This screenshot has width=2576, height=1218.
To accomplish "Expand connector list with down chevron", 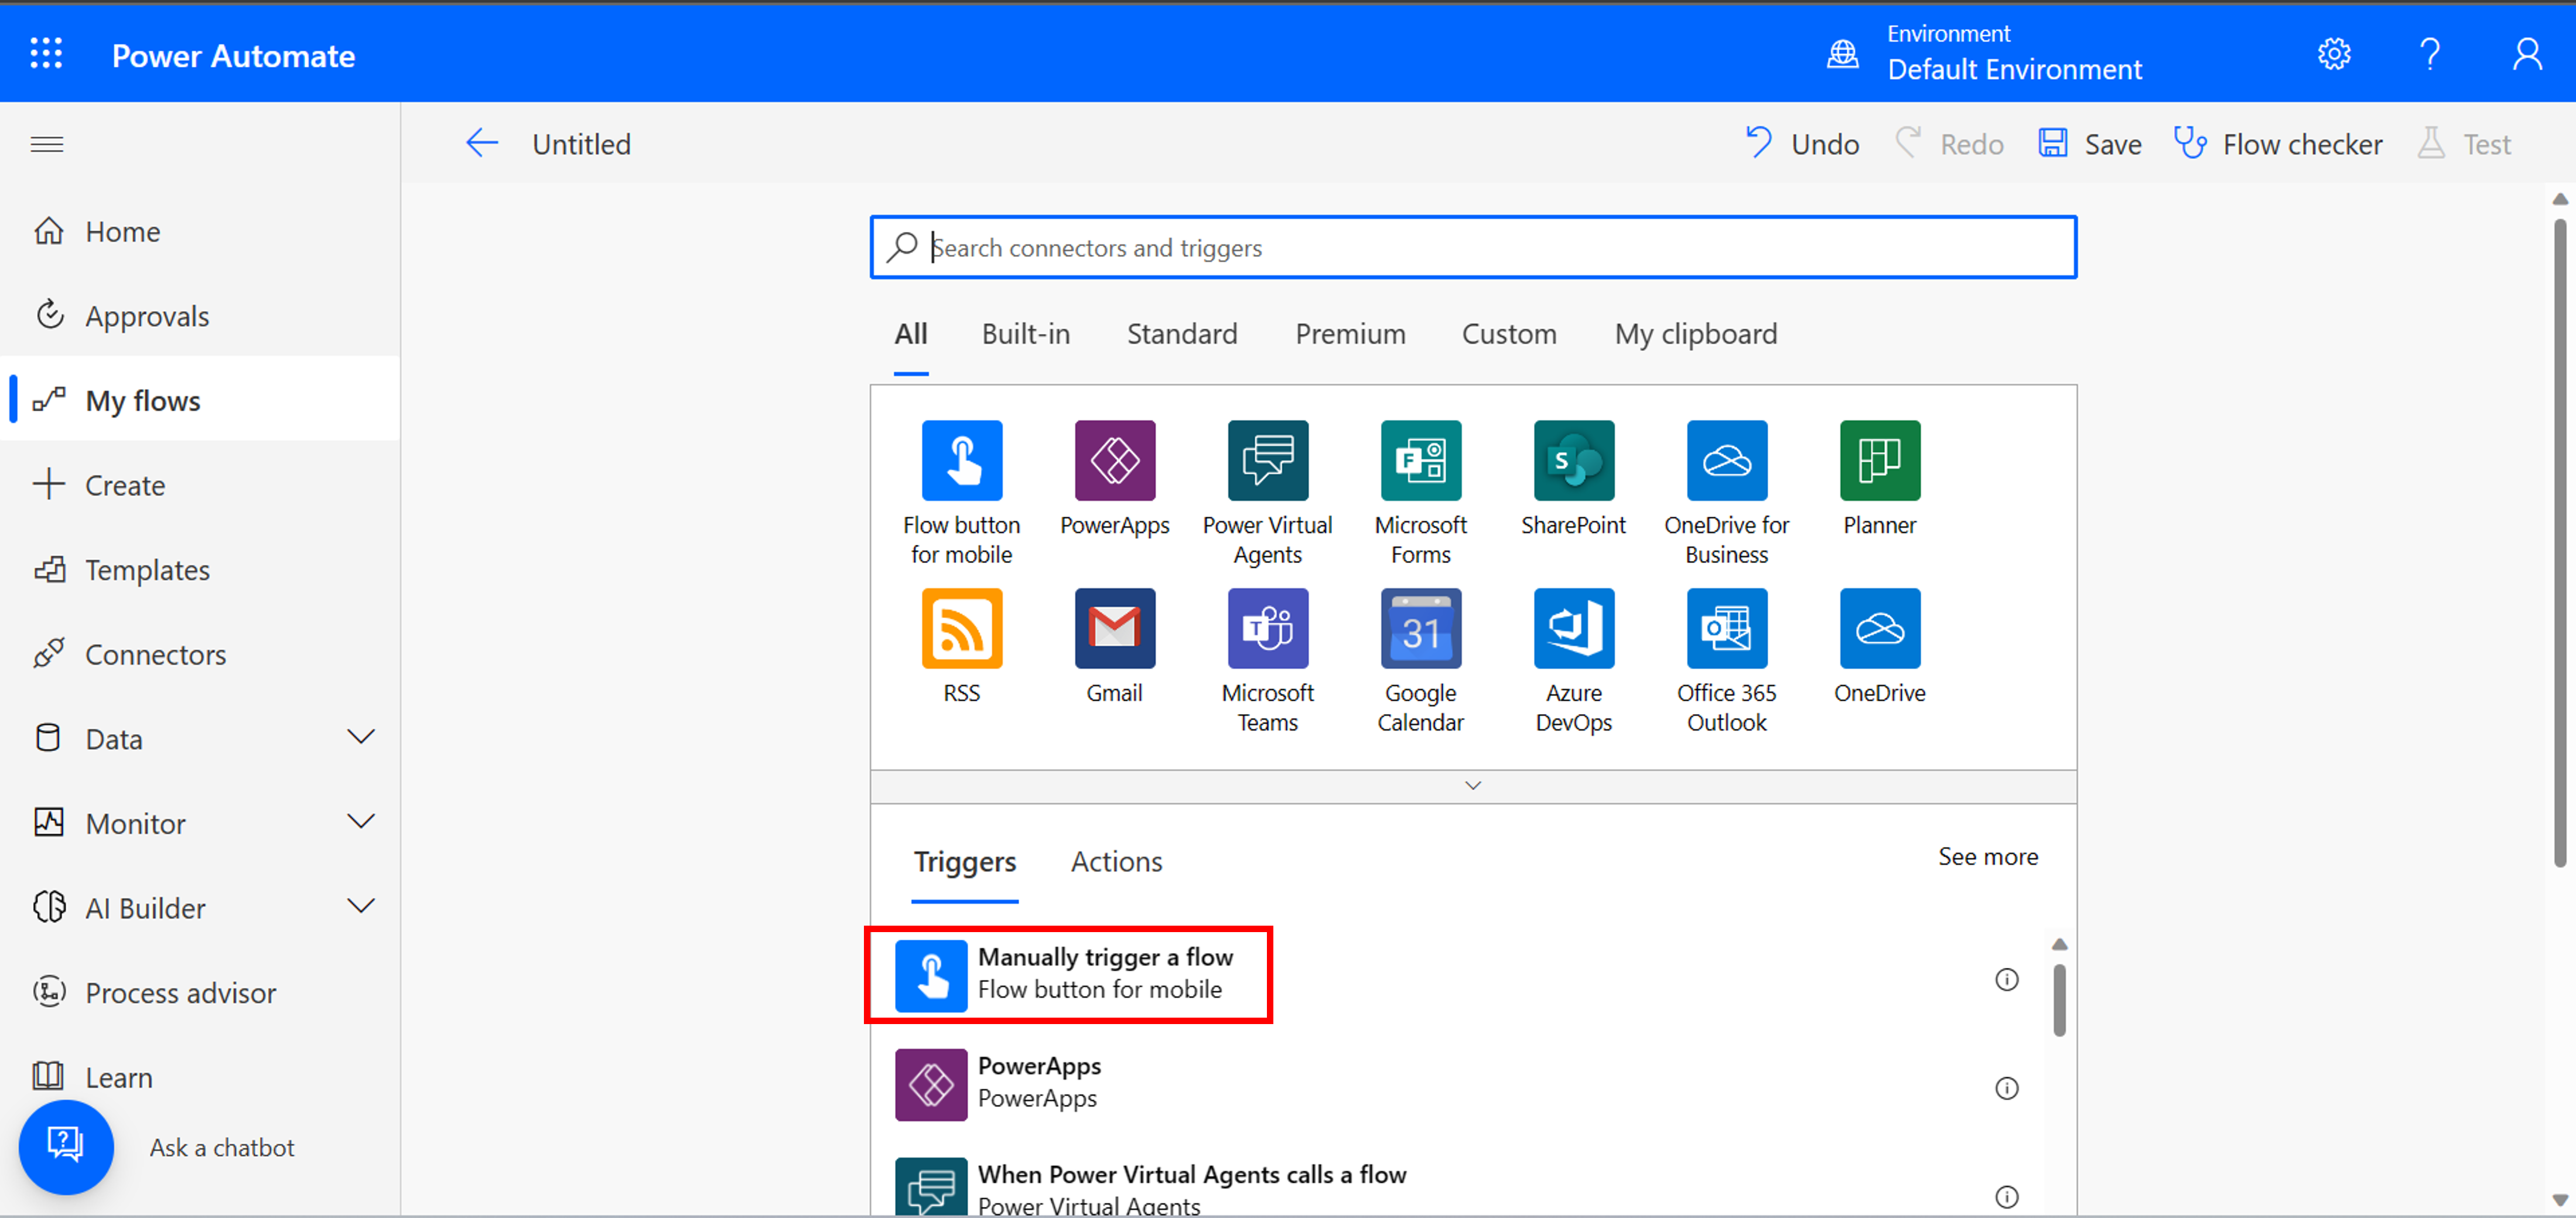I will tap(1472, 786).
